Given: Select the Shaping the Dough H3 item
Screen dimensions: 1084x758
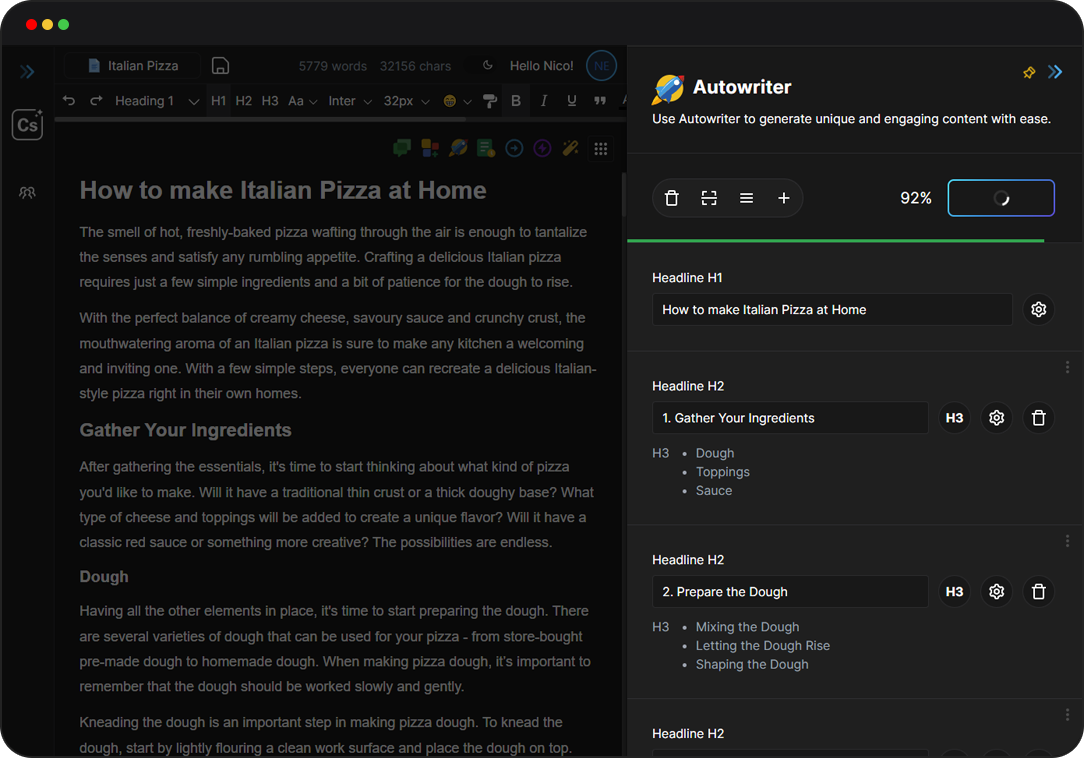Looking at the screenshot, I should [752, 664].
